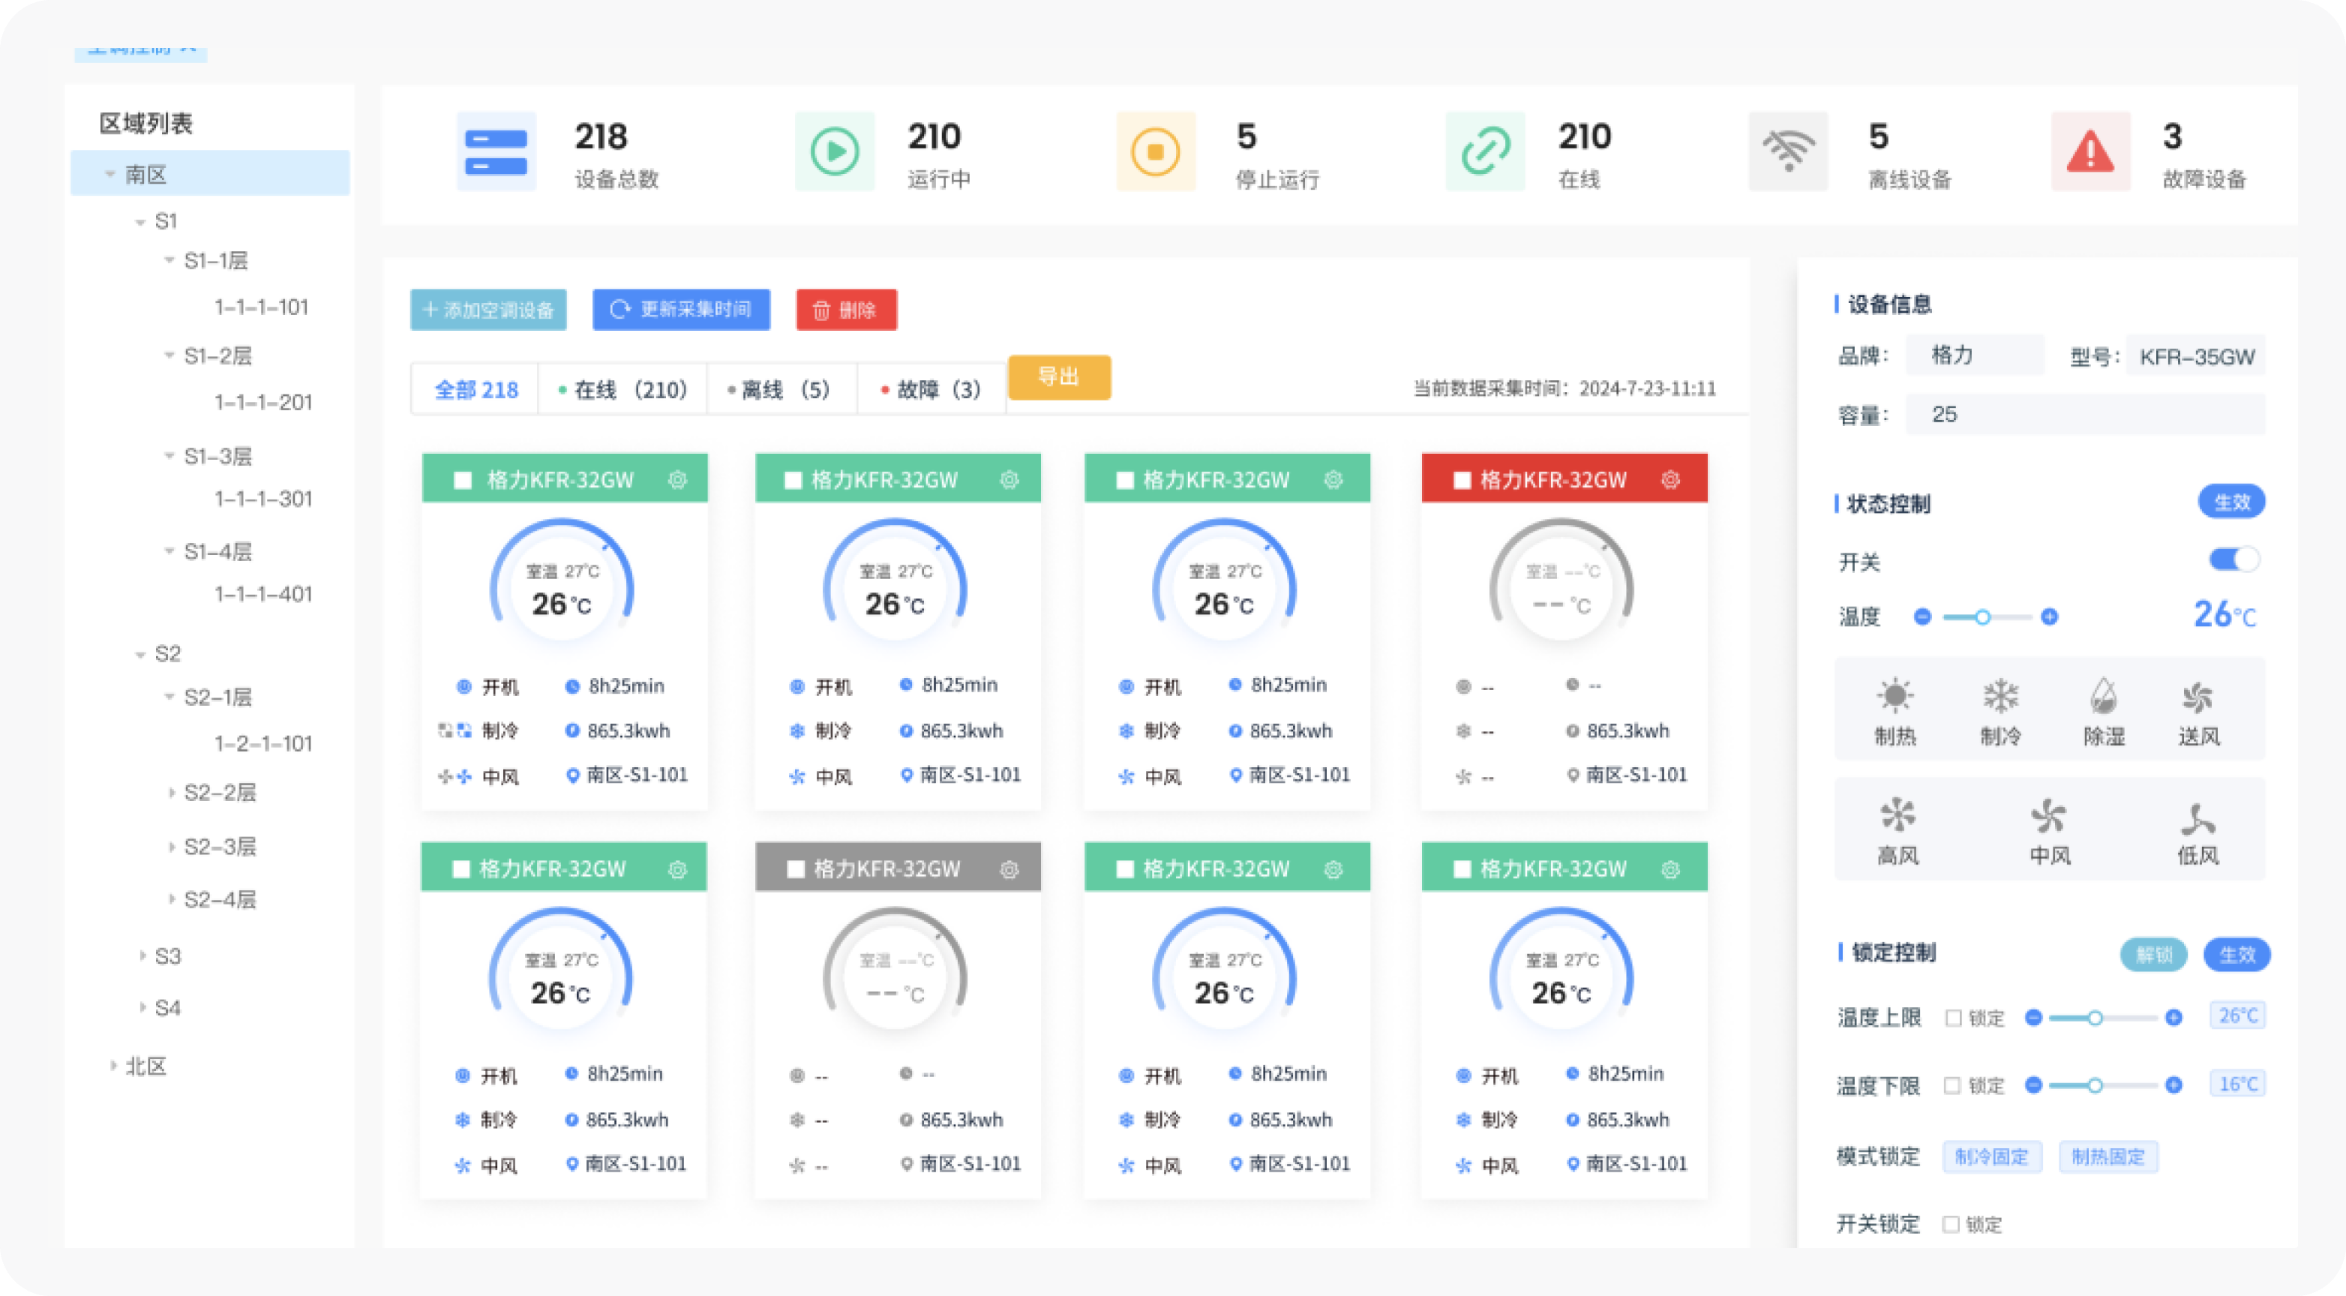Expand the S3 tree node
The height and width of the screenshot is (1296, 2346).
142,956
